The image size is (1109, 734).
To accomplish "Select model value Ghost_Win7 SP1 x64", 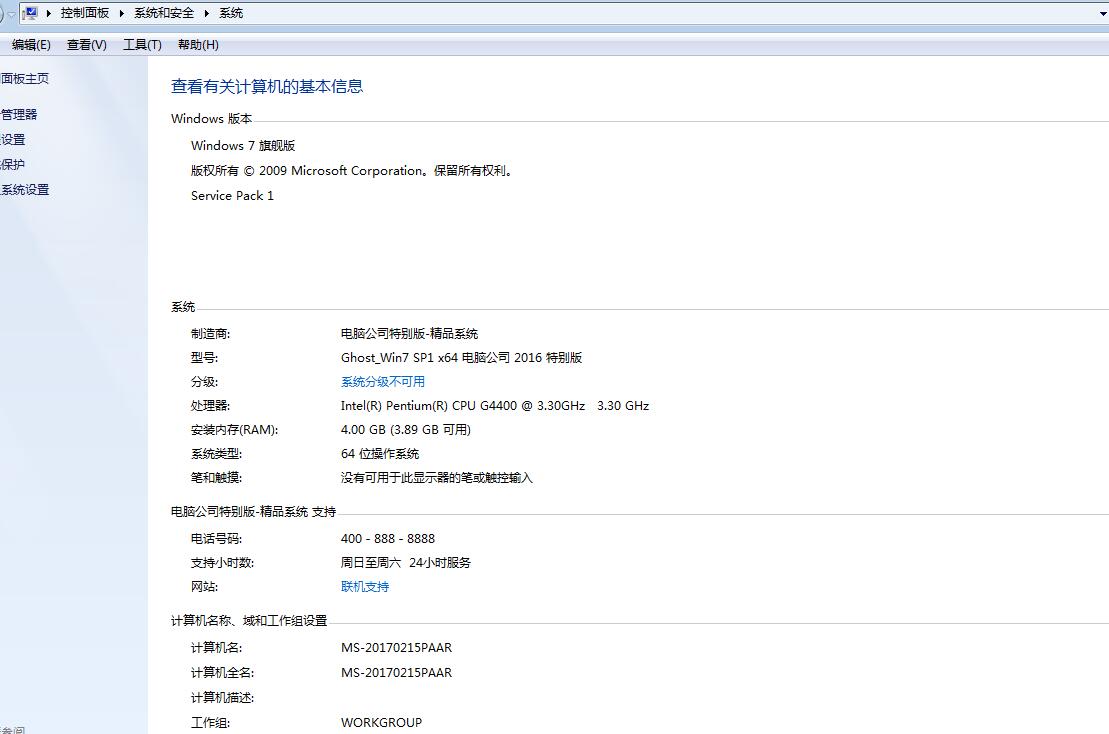I will (x=461, y=358).
